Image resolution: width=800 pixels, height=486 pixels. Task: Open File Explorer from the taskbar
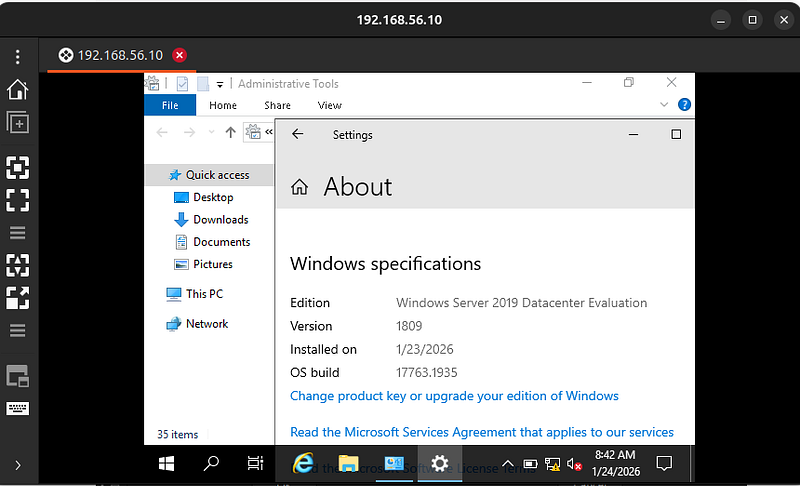[348, 464]
